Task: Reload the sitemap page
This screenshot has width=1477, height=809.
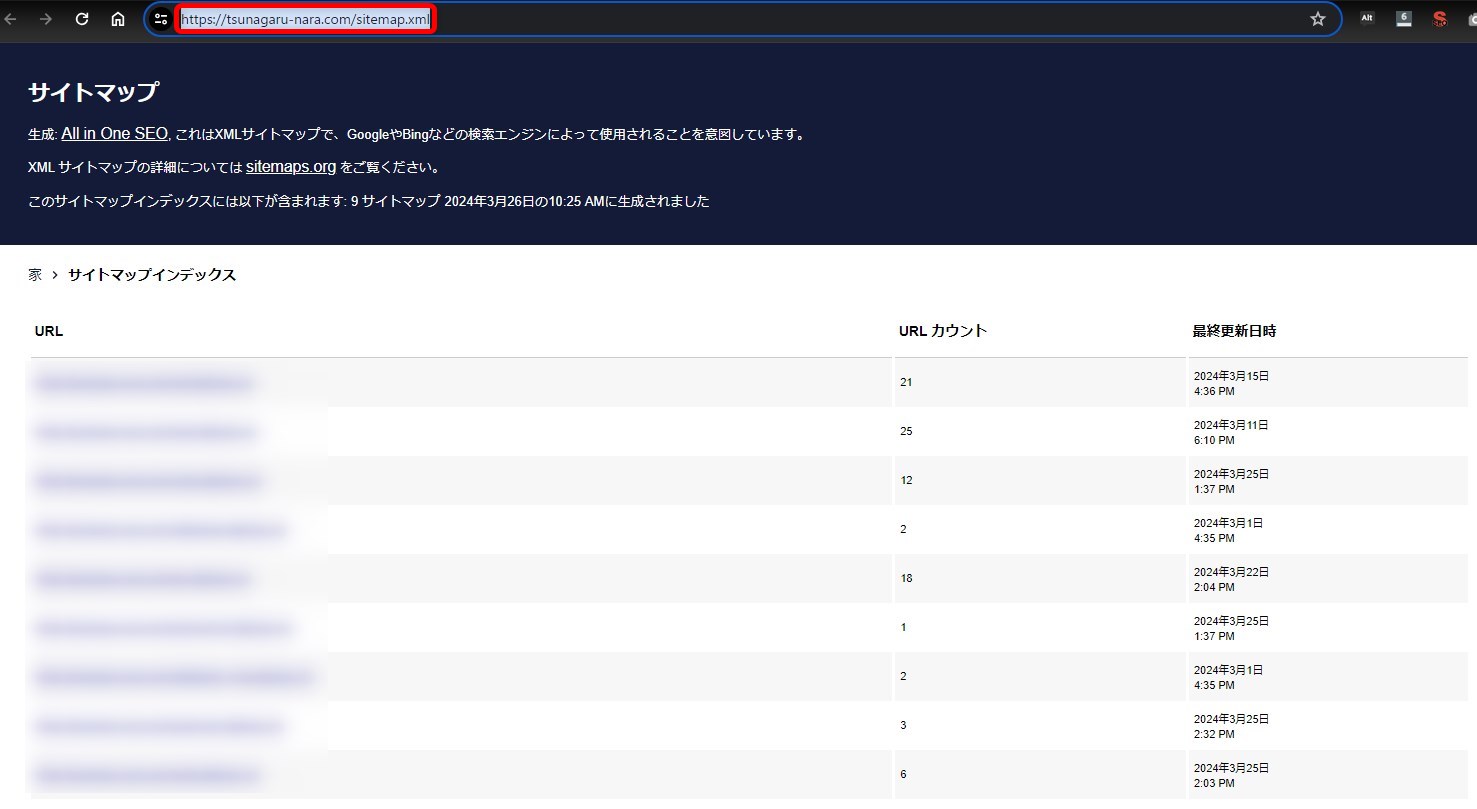Action: pos(82,19)
